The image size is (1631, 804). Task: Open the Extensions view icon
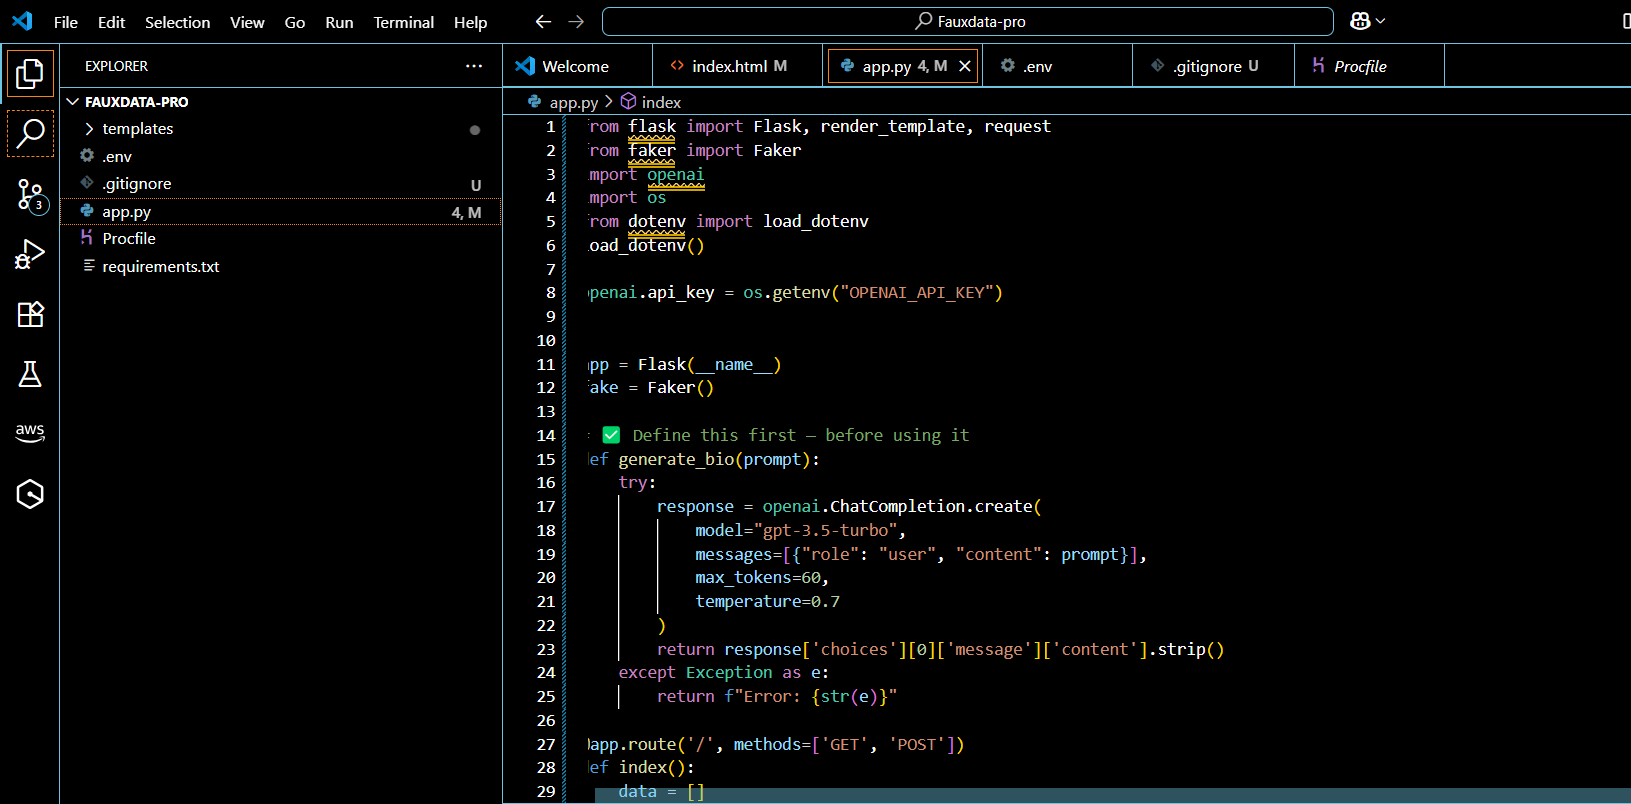(x=30, y=314)
